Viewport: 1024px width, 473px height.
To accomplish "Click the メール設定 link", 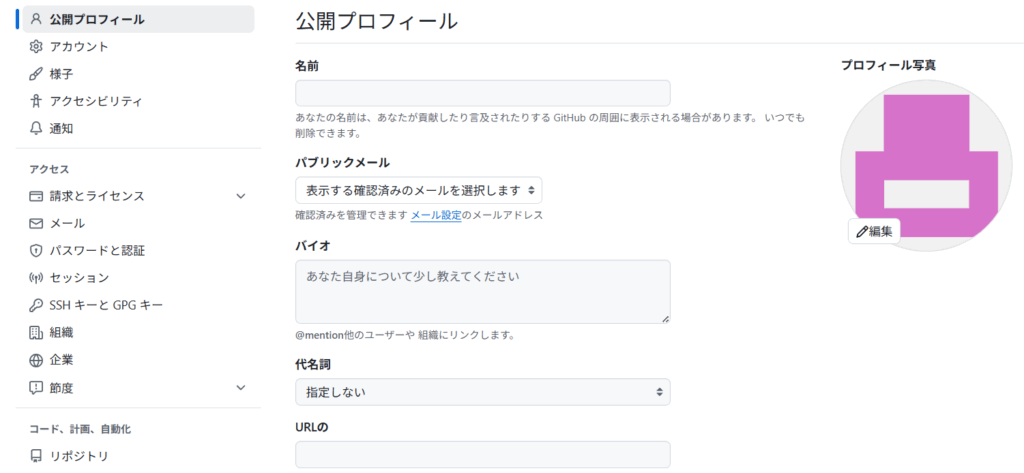I will 436,215.
